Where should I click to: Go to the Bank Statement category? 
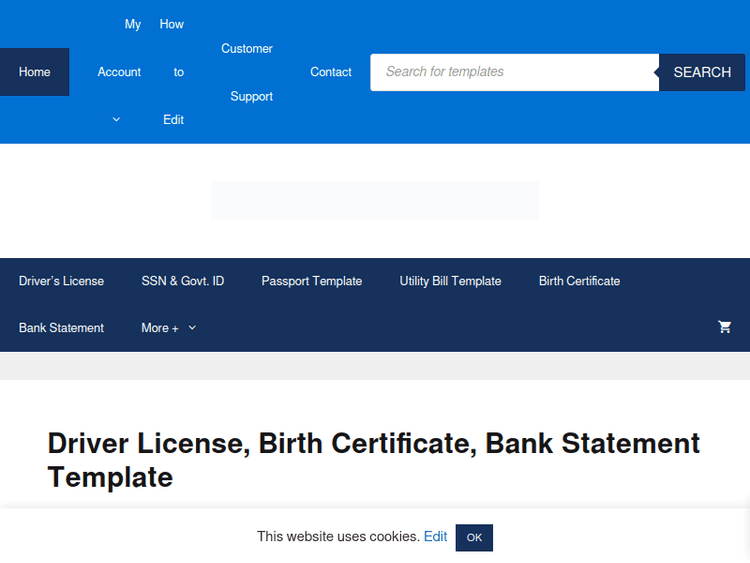[61, 328]
